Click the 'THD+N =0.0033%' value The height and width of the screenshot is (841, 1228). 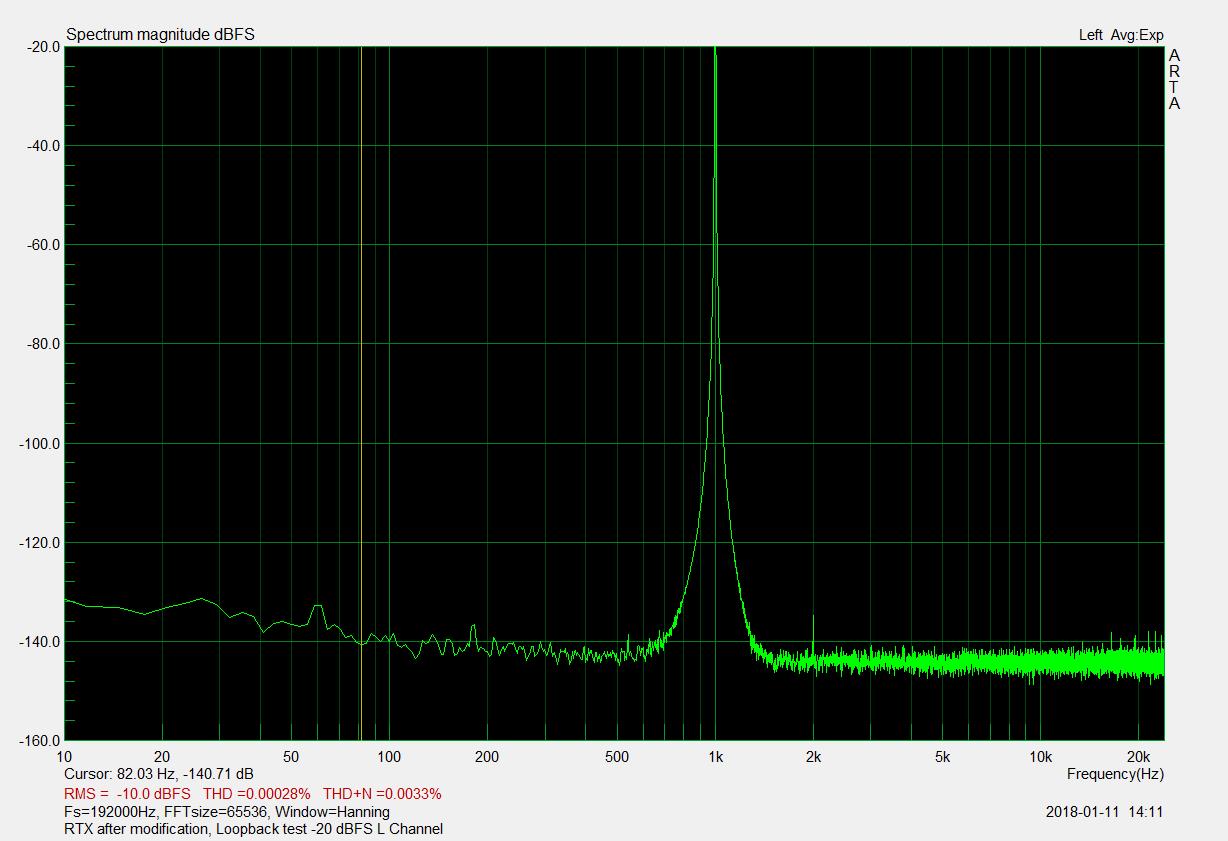tap(382, 794)
